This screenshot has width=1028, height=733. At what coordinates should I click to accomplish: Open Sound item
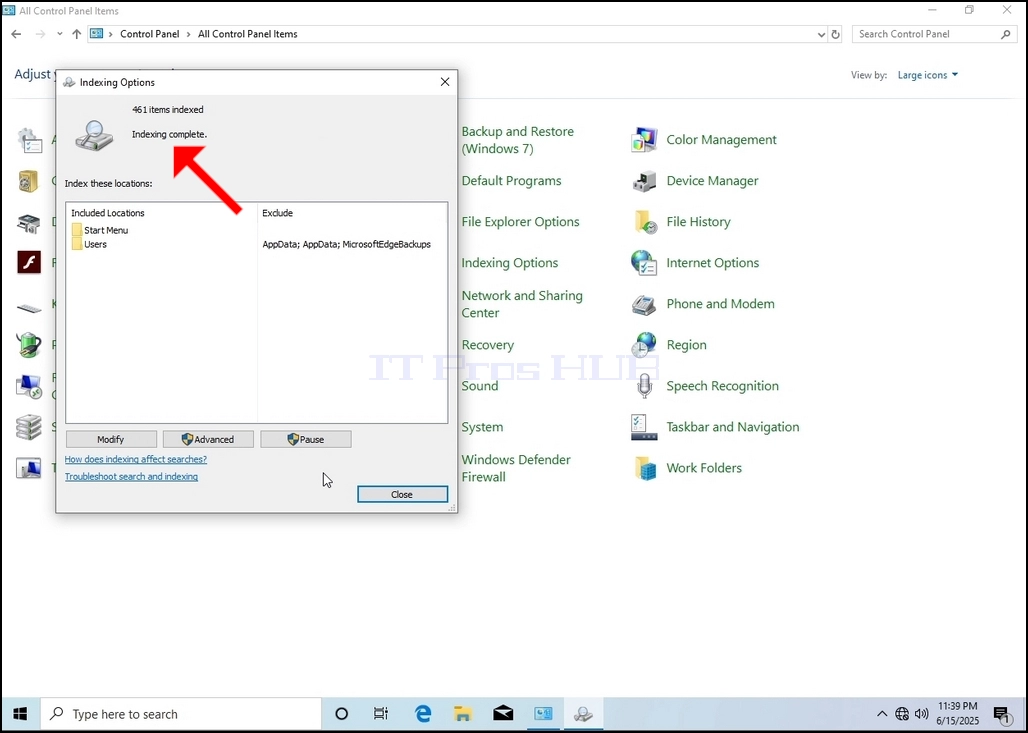click(479, 386)
